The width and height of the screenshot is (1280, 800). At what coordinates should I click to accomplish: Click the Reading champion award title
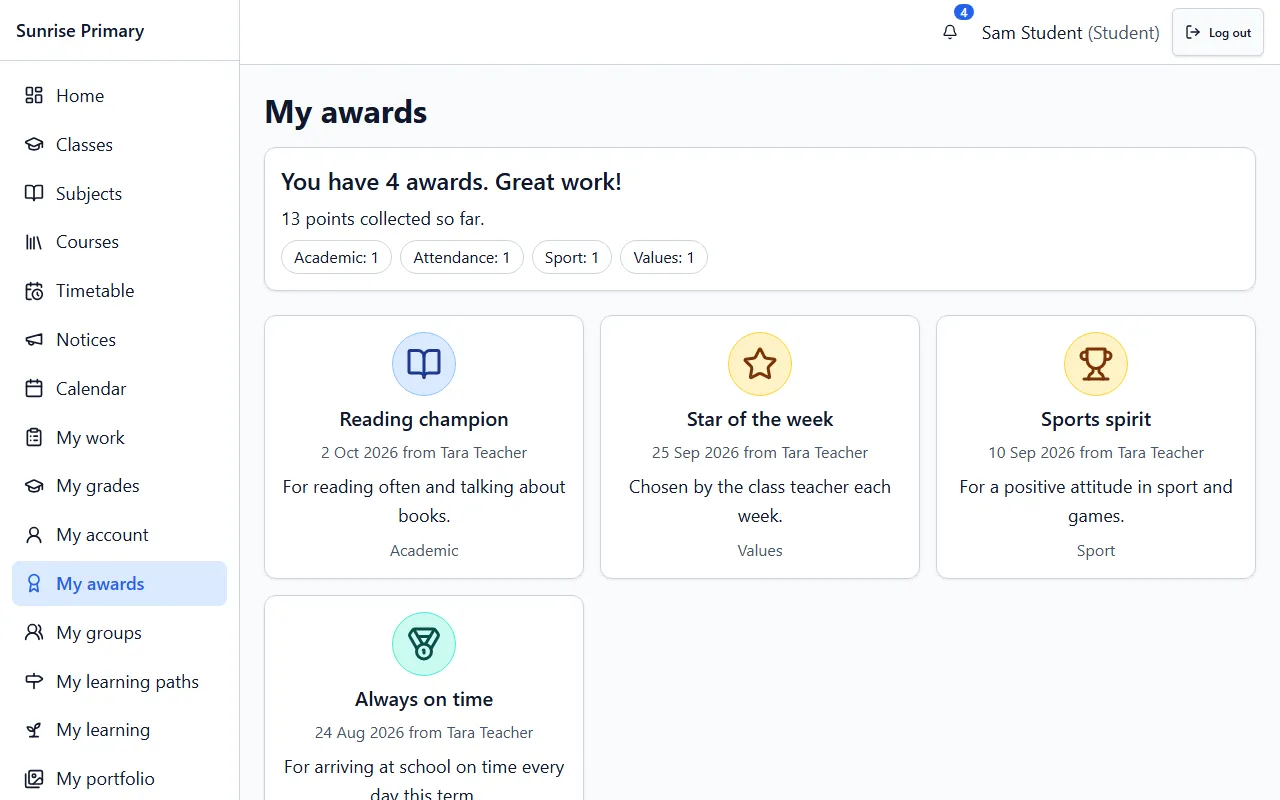point(424,419)
